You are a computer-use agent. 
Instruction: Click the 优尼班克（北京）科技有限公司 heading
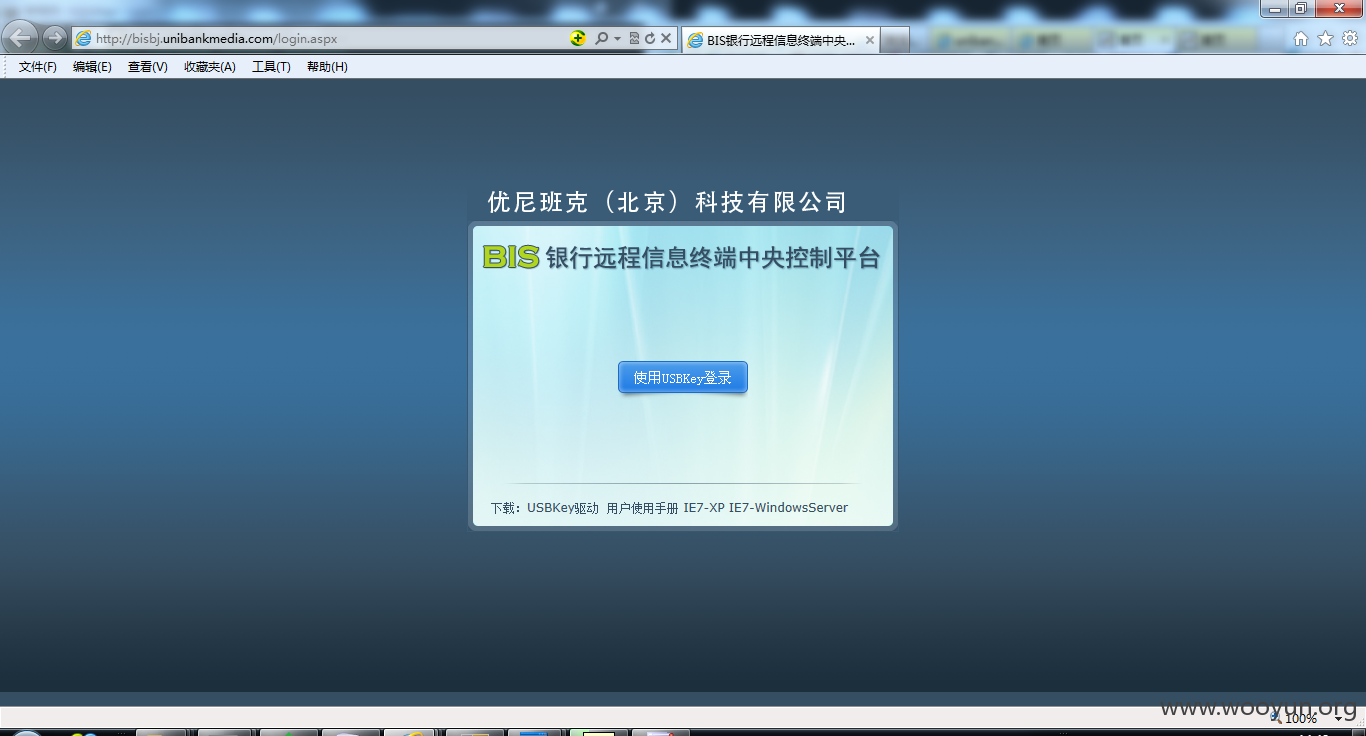[x=667, y=202]
